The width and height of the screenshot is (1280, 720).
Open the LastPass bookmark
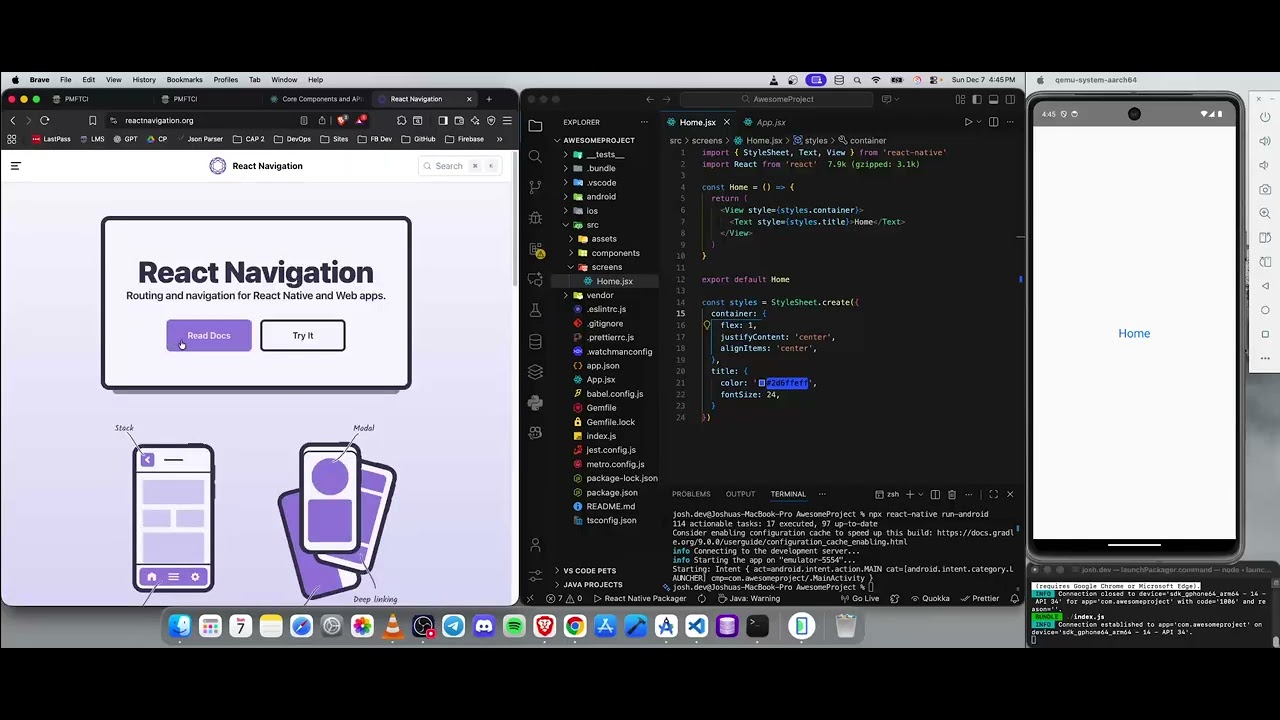click(51, 139)
